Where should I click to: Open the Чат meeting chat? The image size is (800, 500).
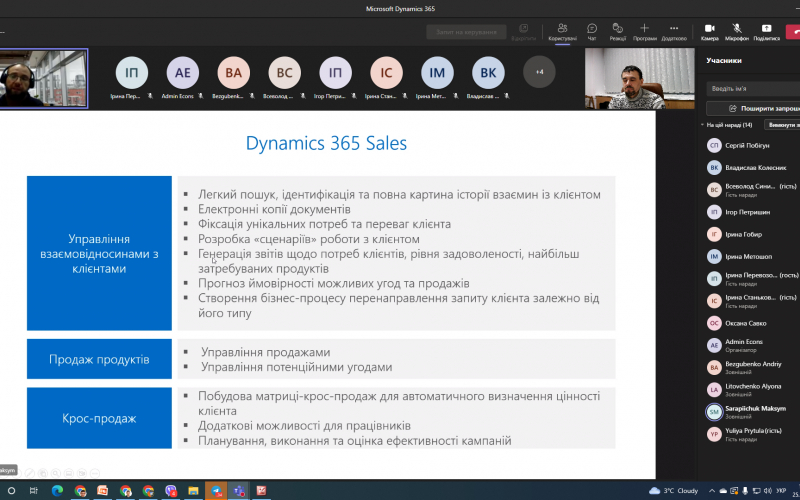(592, 32)
